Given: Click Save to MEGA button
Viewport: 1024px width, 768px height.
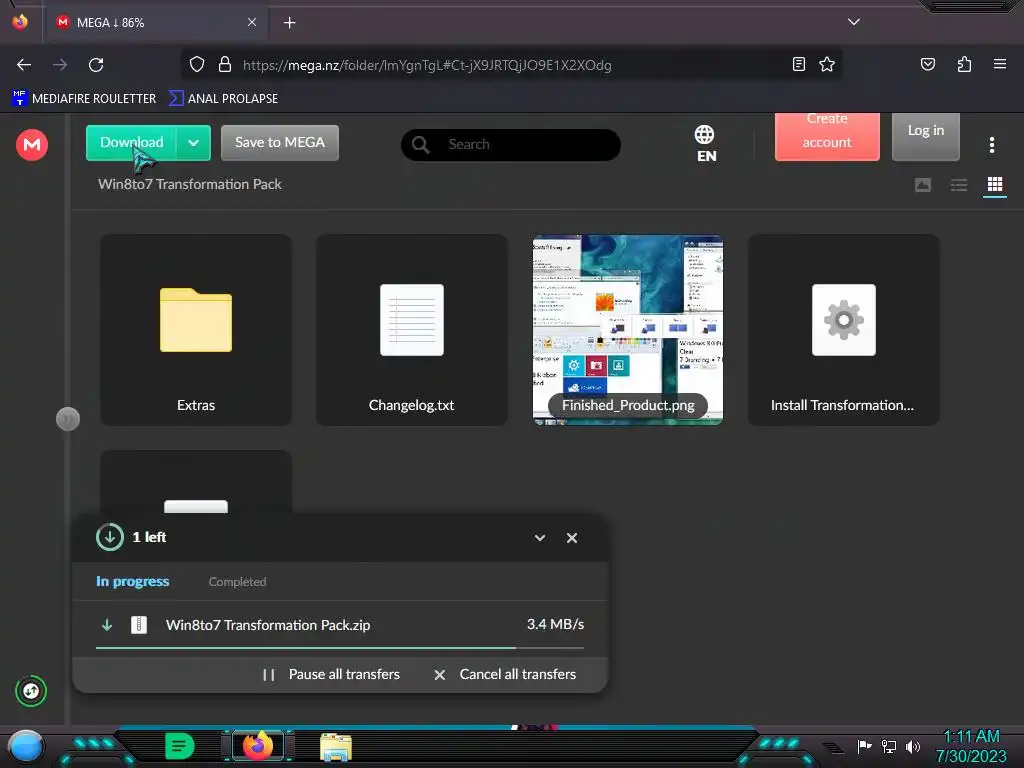Looking at the screenshot, I should click(x=280, y=143).
